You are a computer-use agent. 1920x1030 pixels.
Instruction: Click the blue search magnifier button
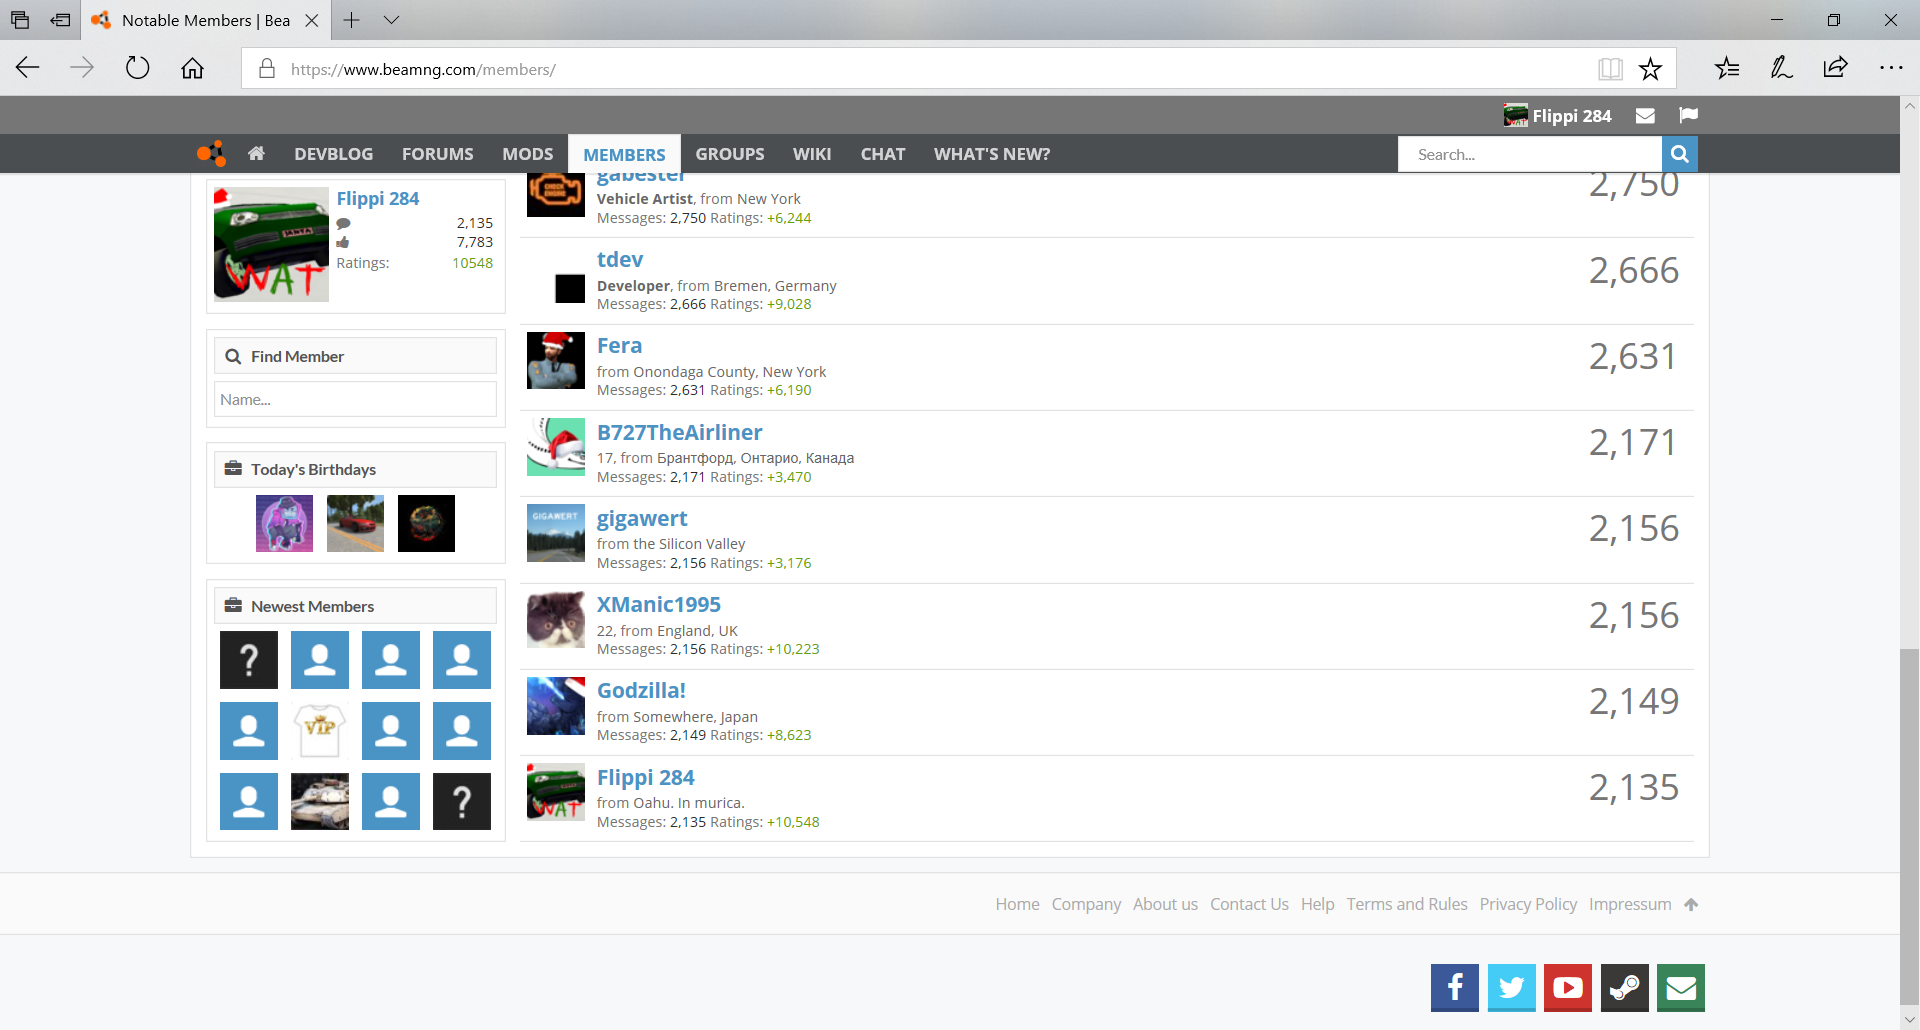click(x=1680, y=154)
